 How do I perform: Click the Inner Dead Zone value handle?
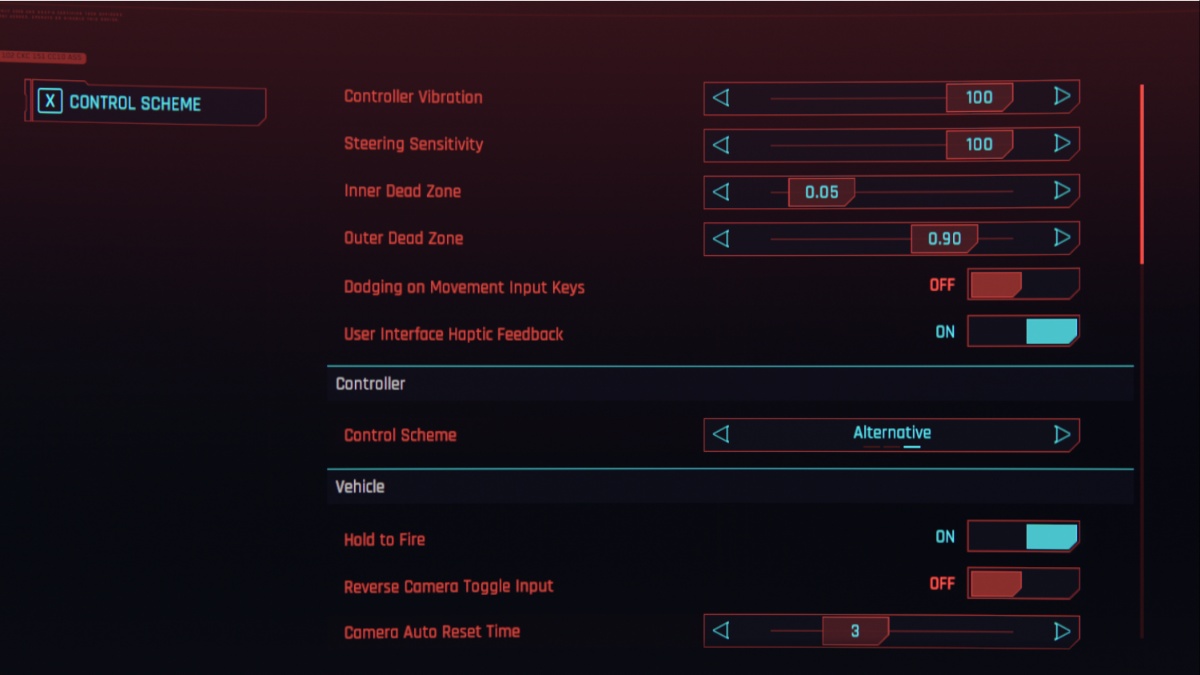pyautogui.click(x=822, y=191)
